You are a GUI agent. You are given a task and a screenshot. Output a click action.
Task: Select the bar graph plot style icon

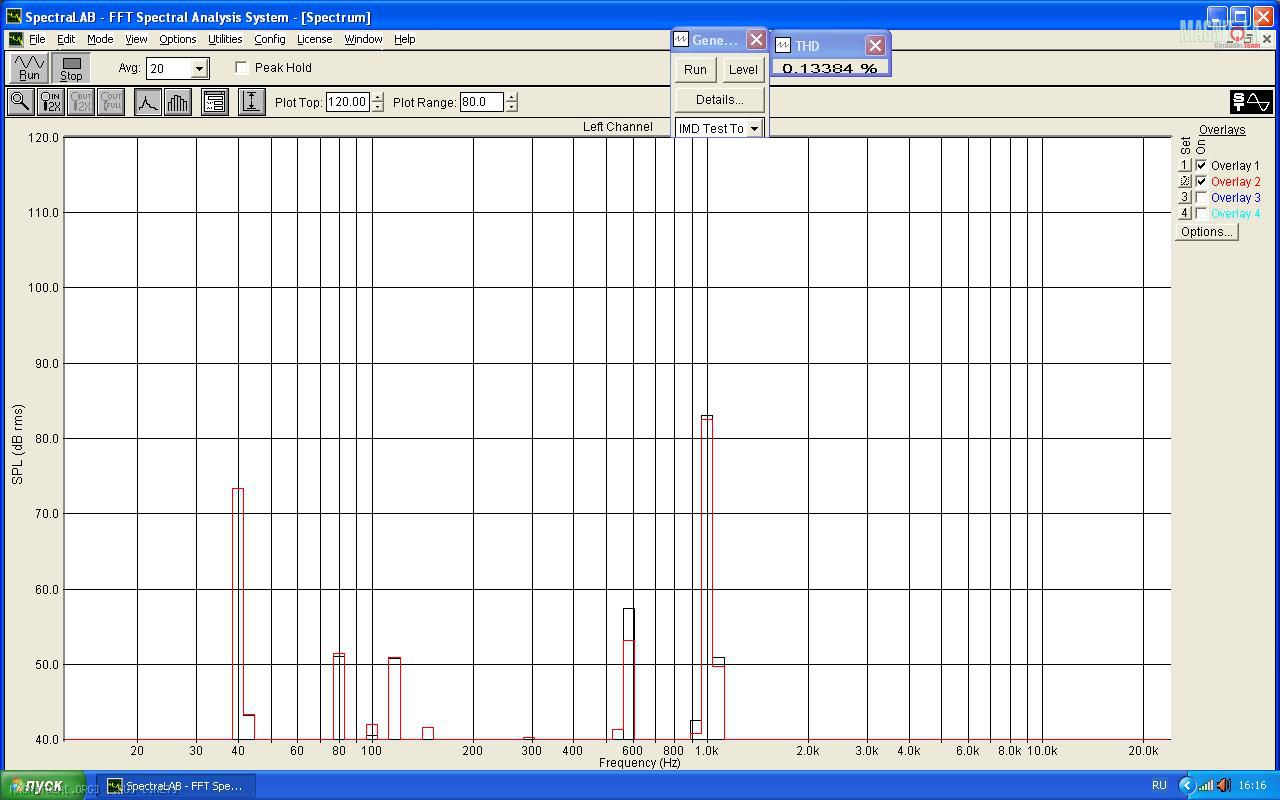coord(178,102)
